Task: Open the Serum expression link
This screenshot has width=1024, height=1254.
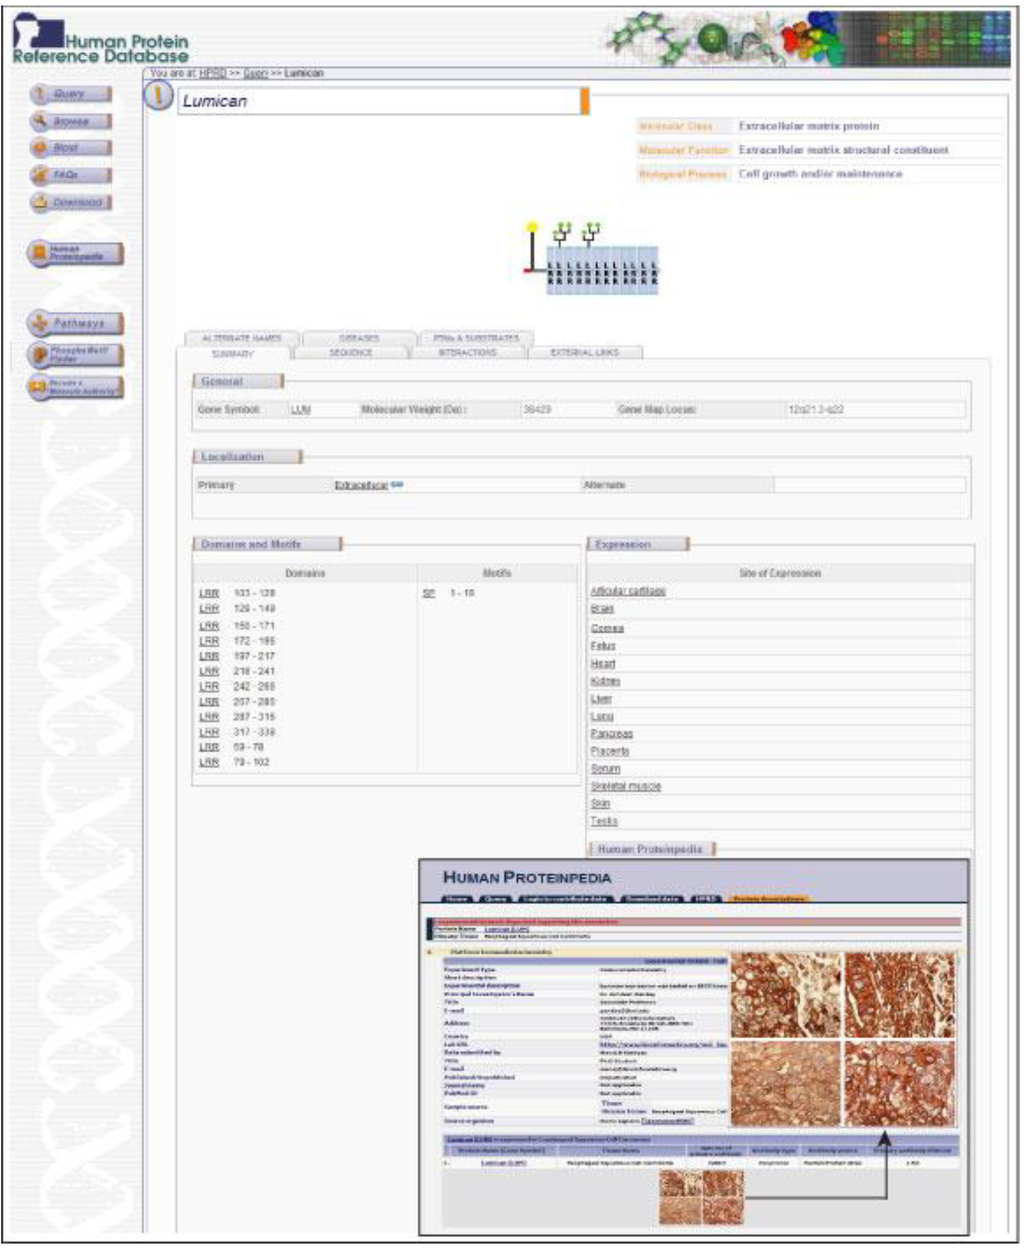Action: point(605,769)
